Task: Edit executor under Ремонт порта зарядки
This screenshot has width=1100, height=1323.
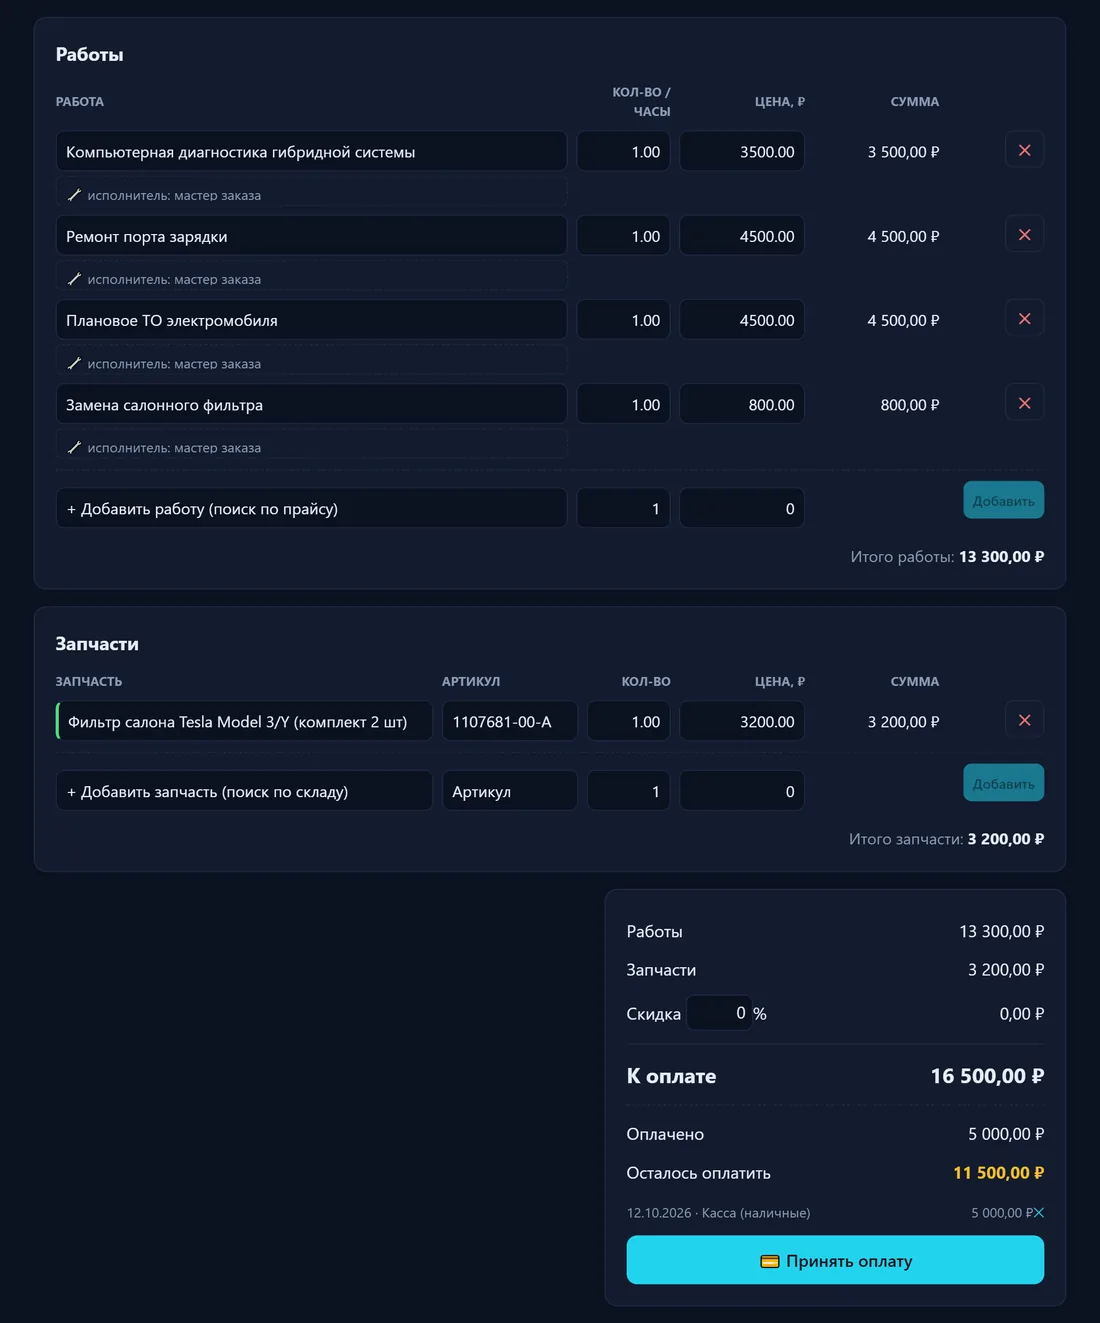Action: tap(311, 279)
